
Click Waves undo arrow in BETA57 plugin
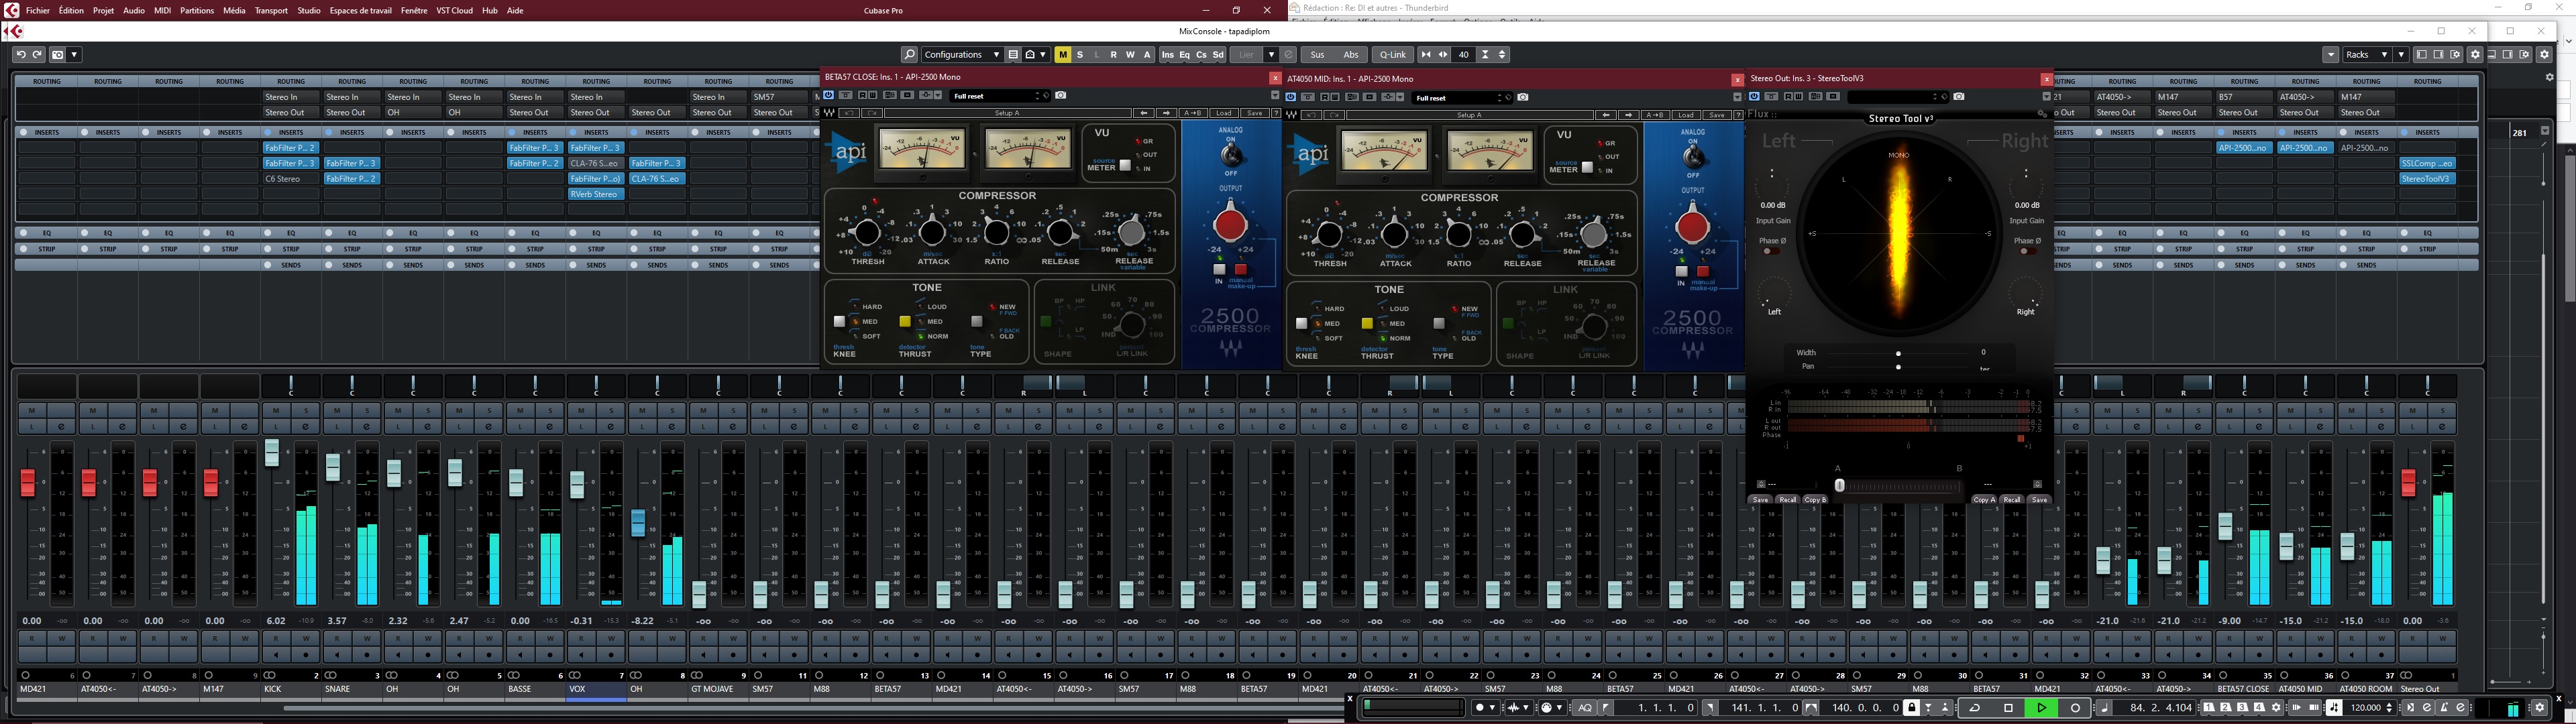coord(848,113)
